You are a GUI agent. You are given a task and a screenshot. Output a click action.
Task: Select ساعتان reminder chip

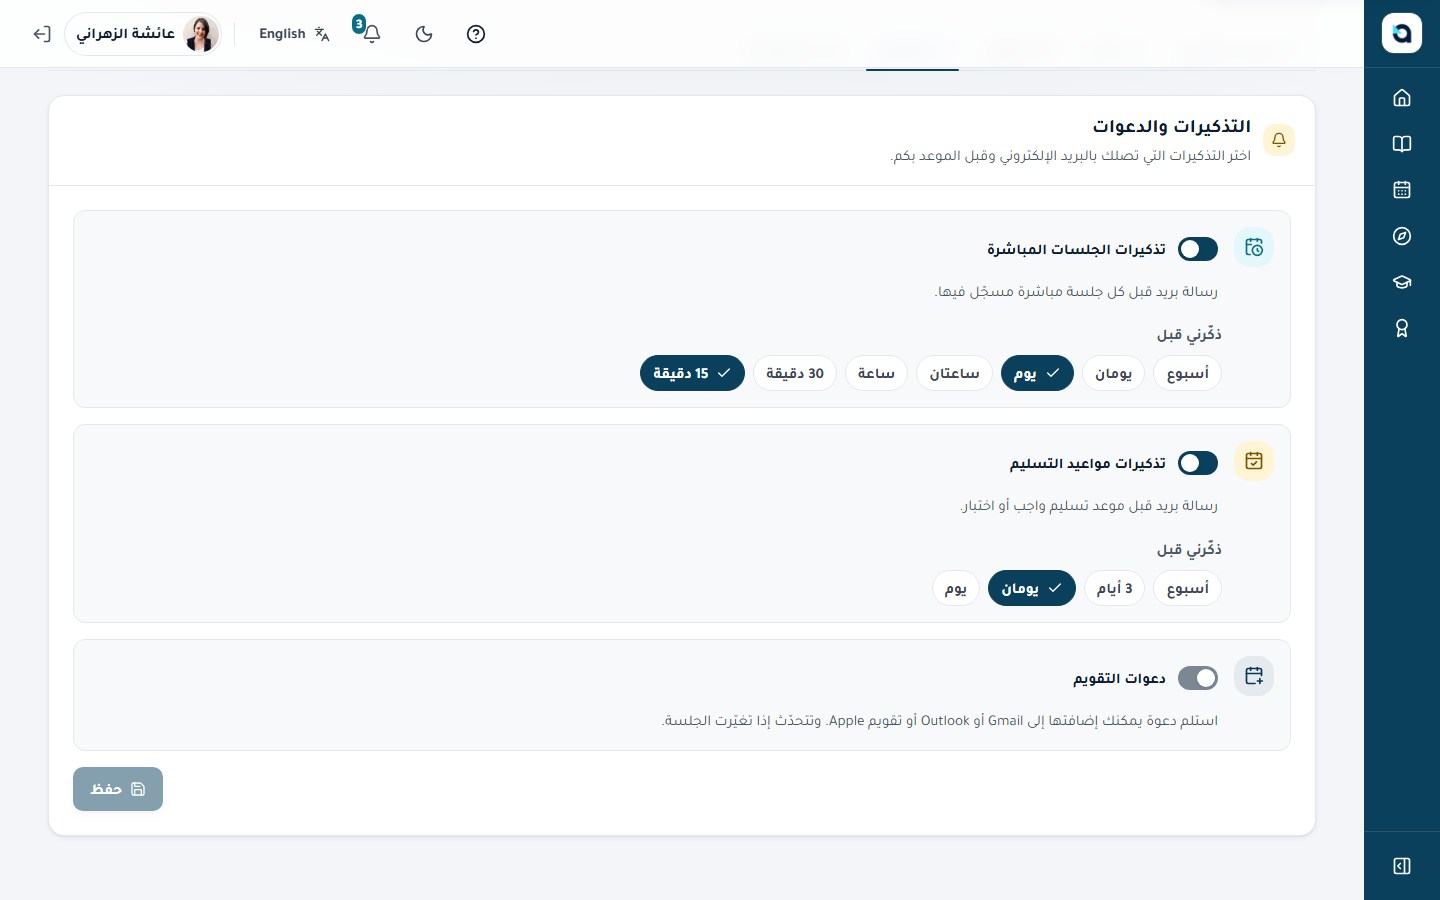pos(954,373)
